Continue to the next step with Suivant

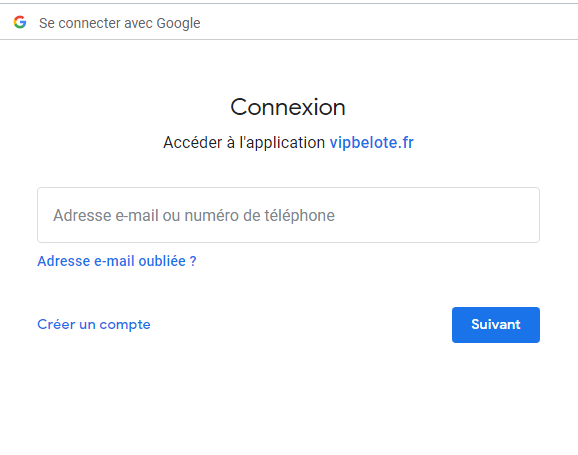[496, 325]
